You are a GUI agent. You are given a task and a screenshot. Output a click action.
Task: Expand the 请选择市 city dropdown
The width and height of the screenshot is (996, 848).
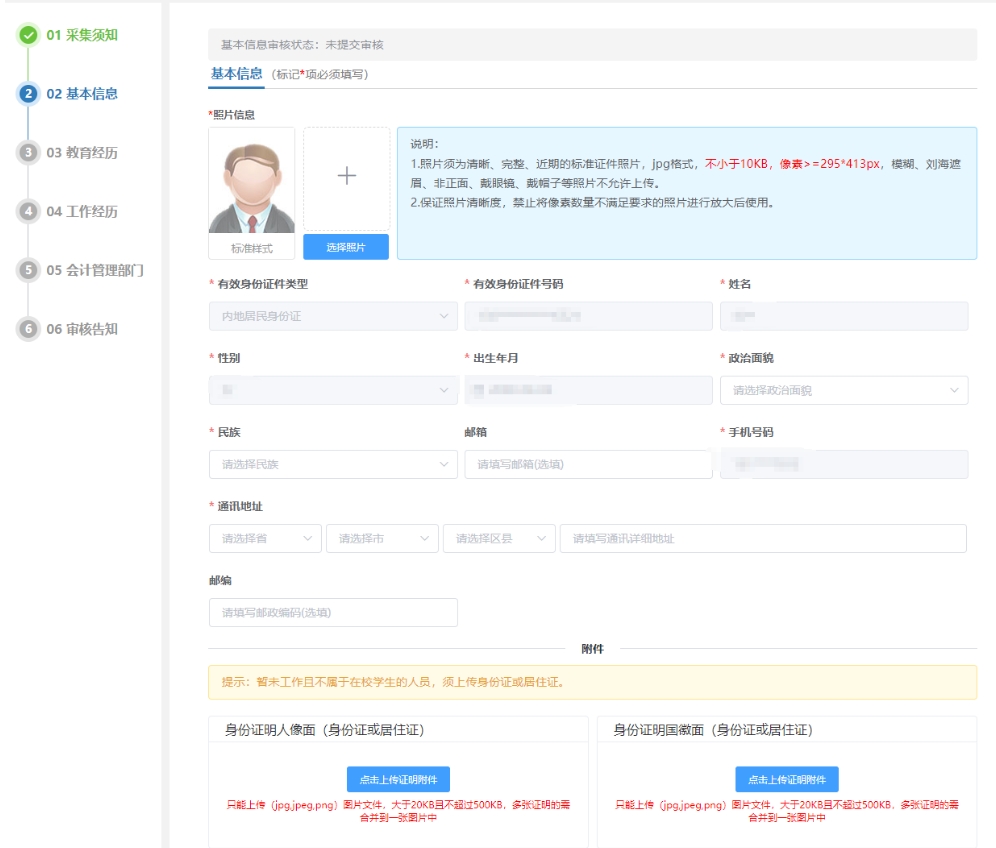pyautogui.click(x=382, y=538)
